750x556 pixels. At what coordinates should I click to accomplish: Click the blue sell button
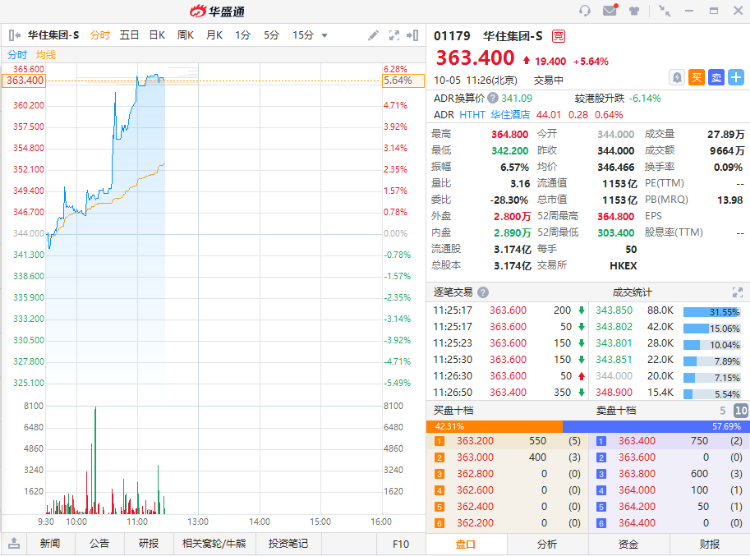716,77
